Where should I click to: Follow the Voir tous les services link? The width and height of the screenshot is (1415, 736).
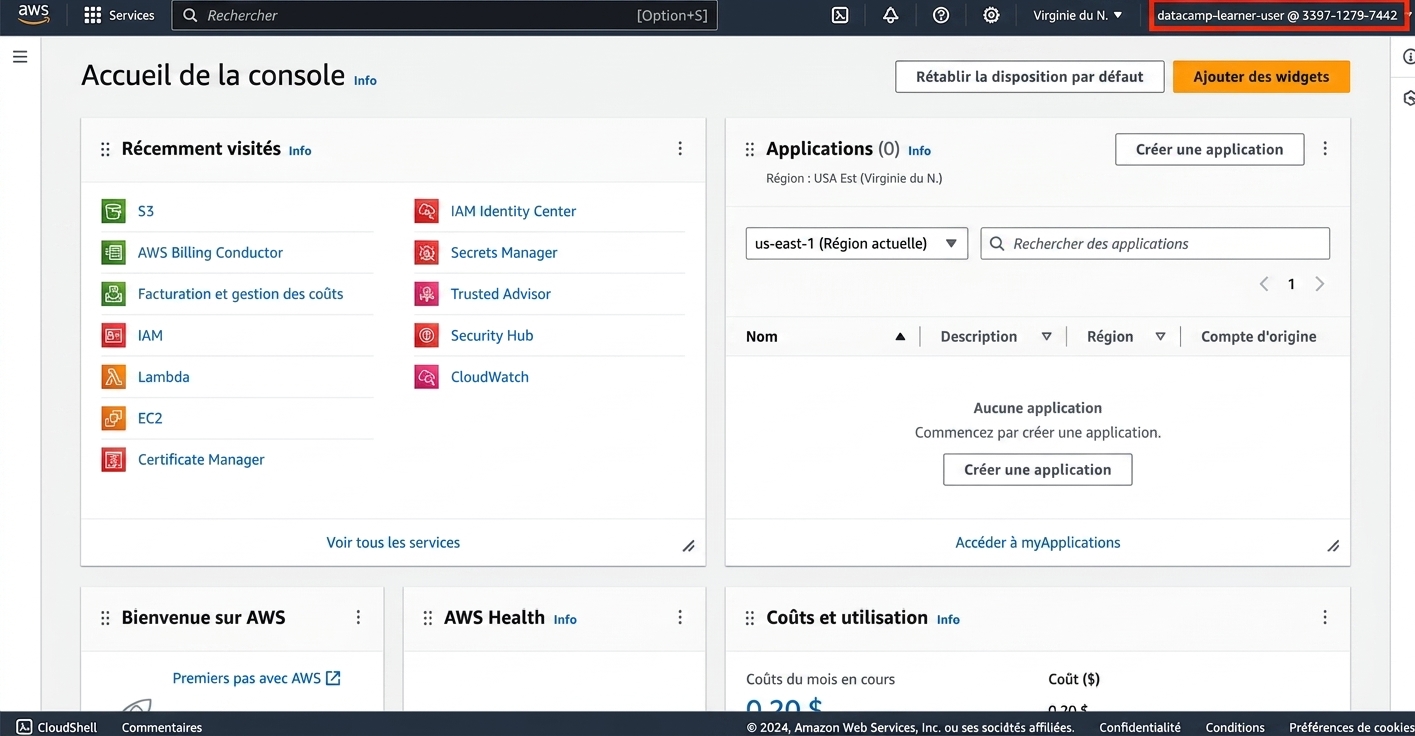pos(393,543)
